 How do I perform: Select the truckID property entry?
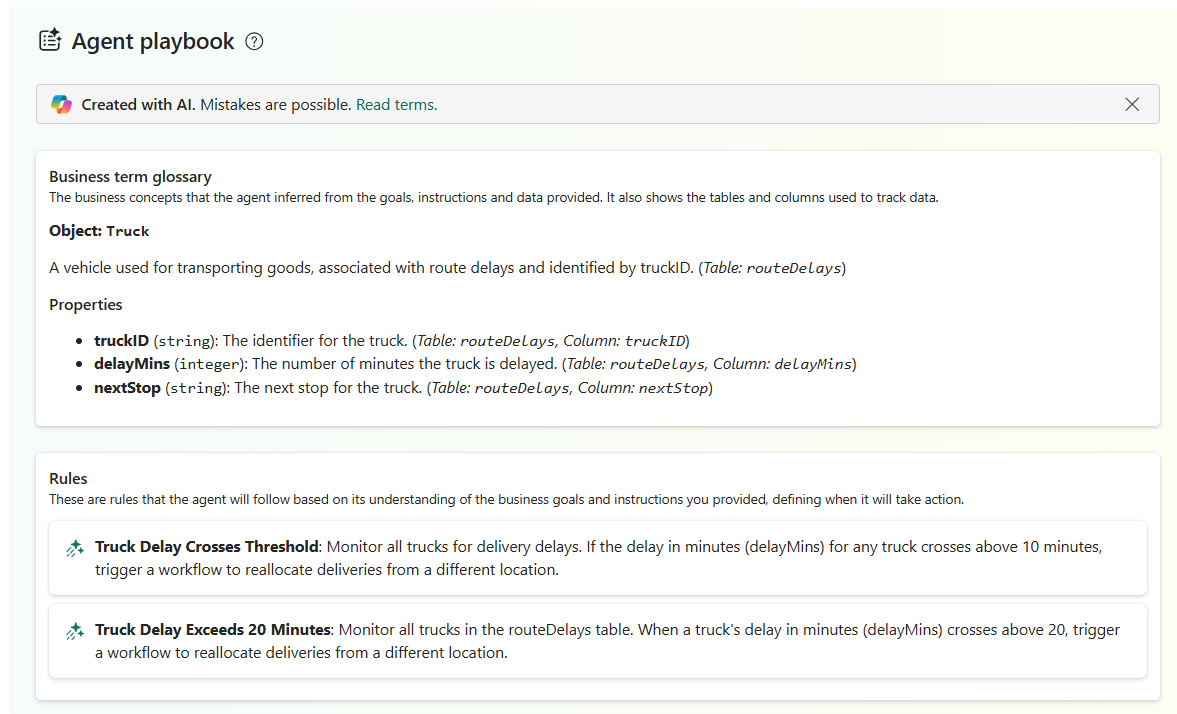(389, 340)
